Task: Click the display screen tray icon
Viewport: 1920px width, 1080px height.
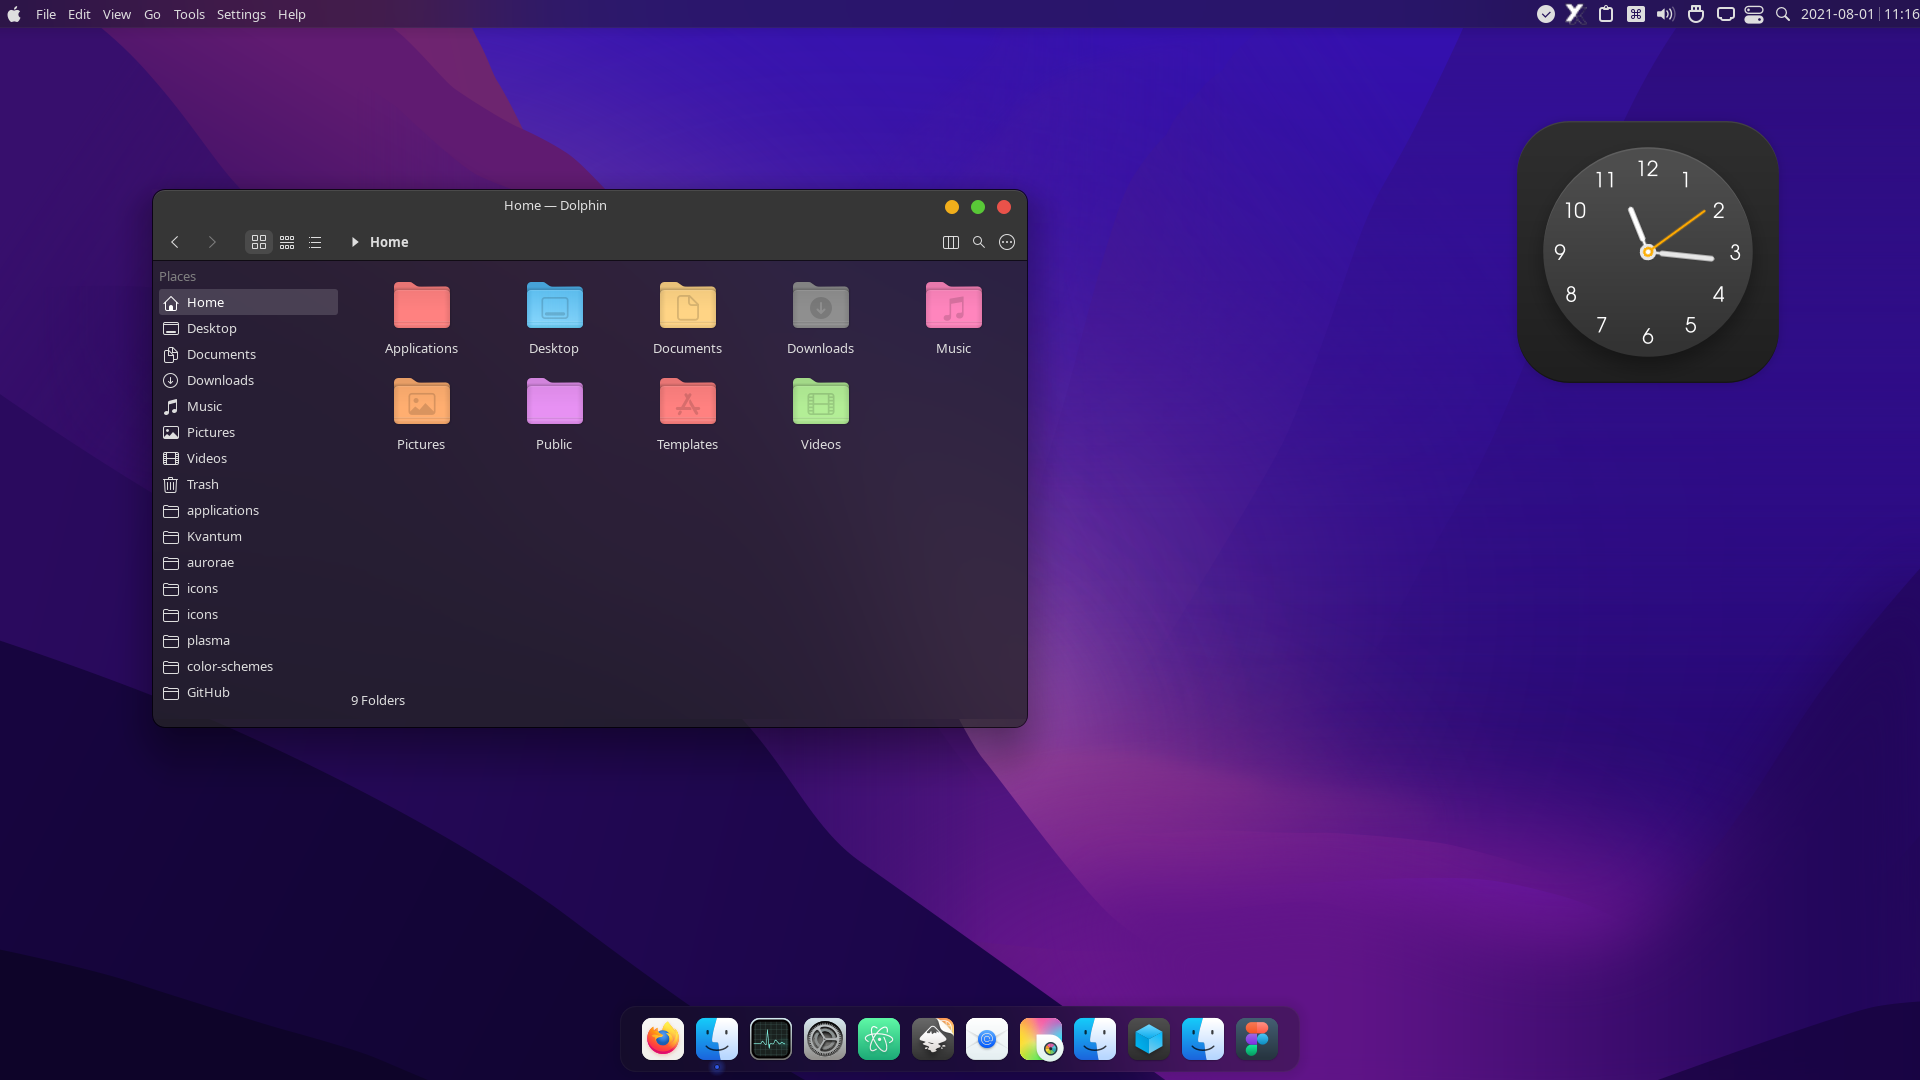Action: pos(1725,14)
